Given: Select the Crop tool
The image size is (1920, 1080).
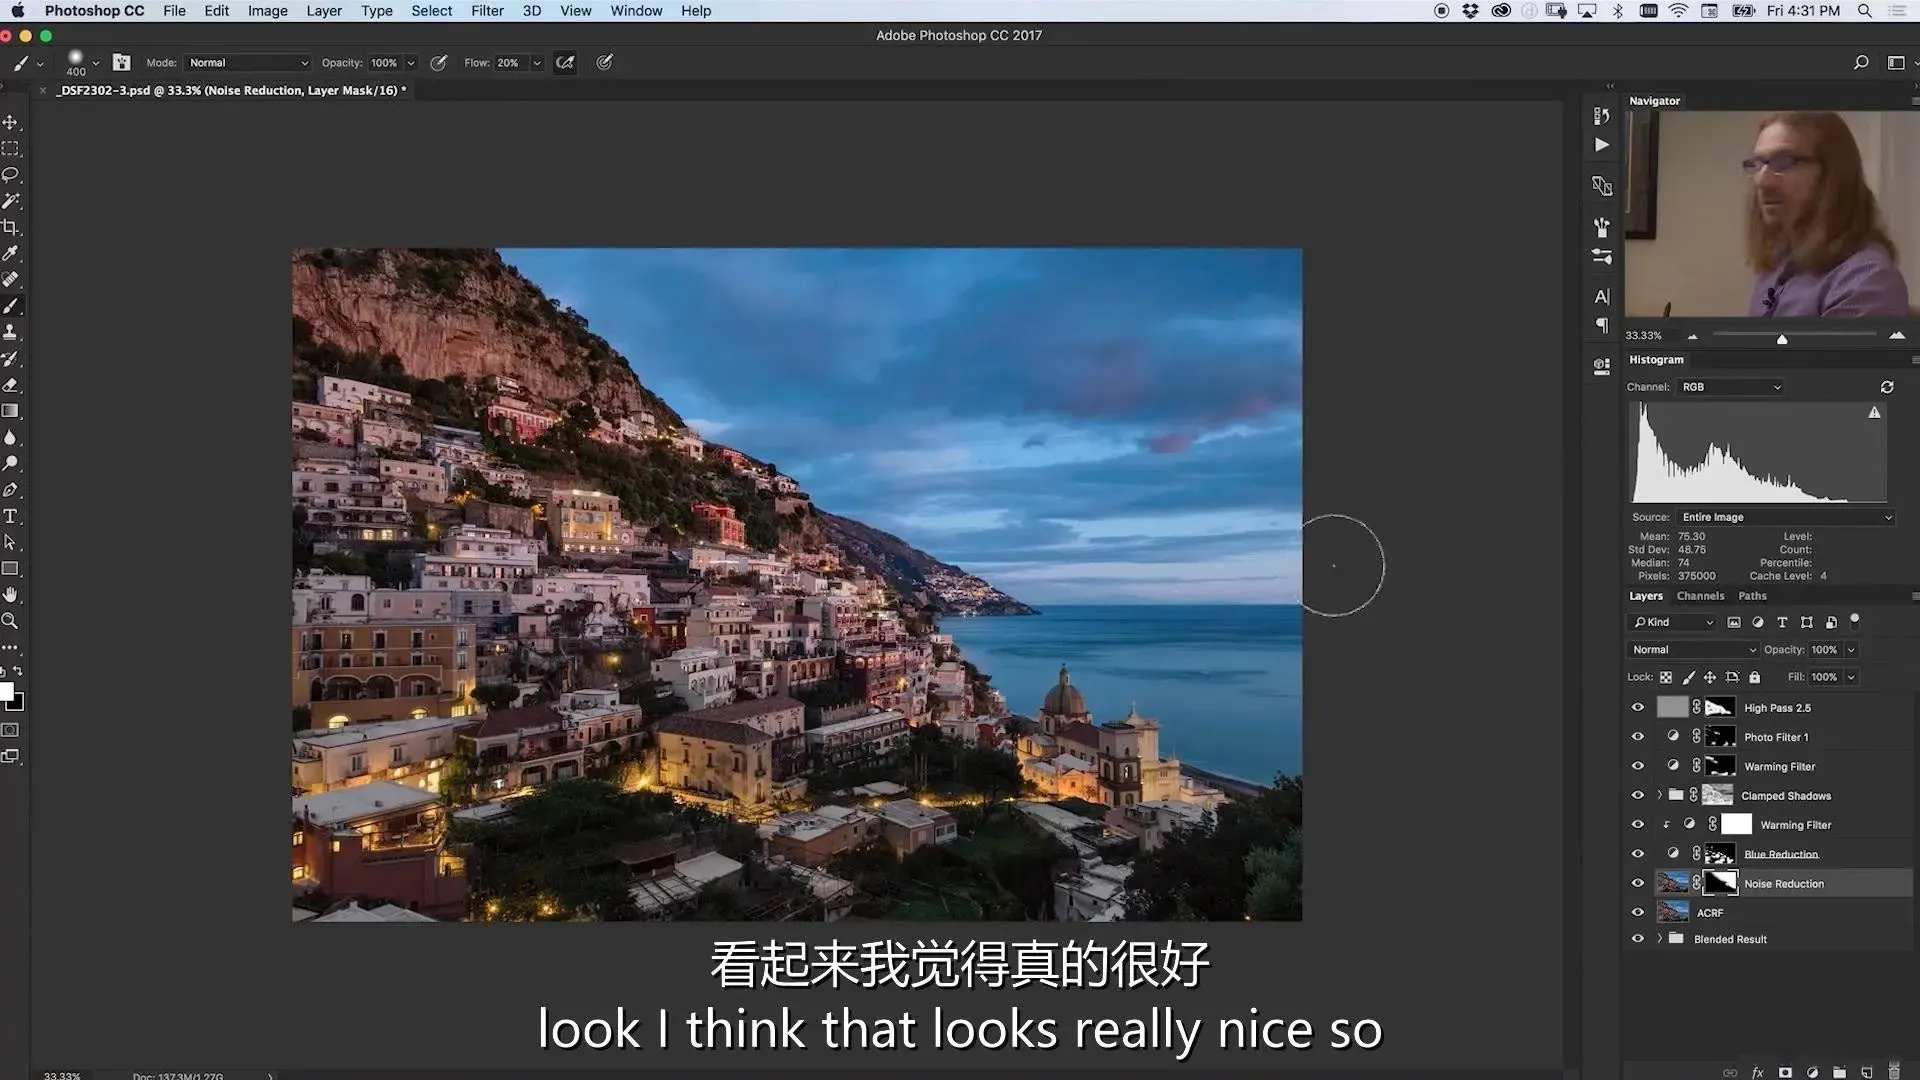Looking at the screenshot, I should pyautogui.click(x=10, y=227).
